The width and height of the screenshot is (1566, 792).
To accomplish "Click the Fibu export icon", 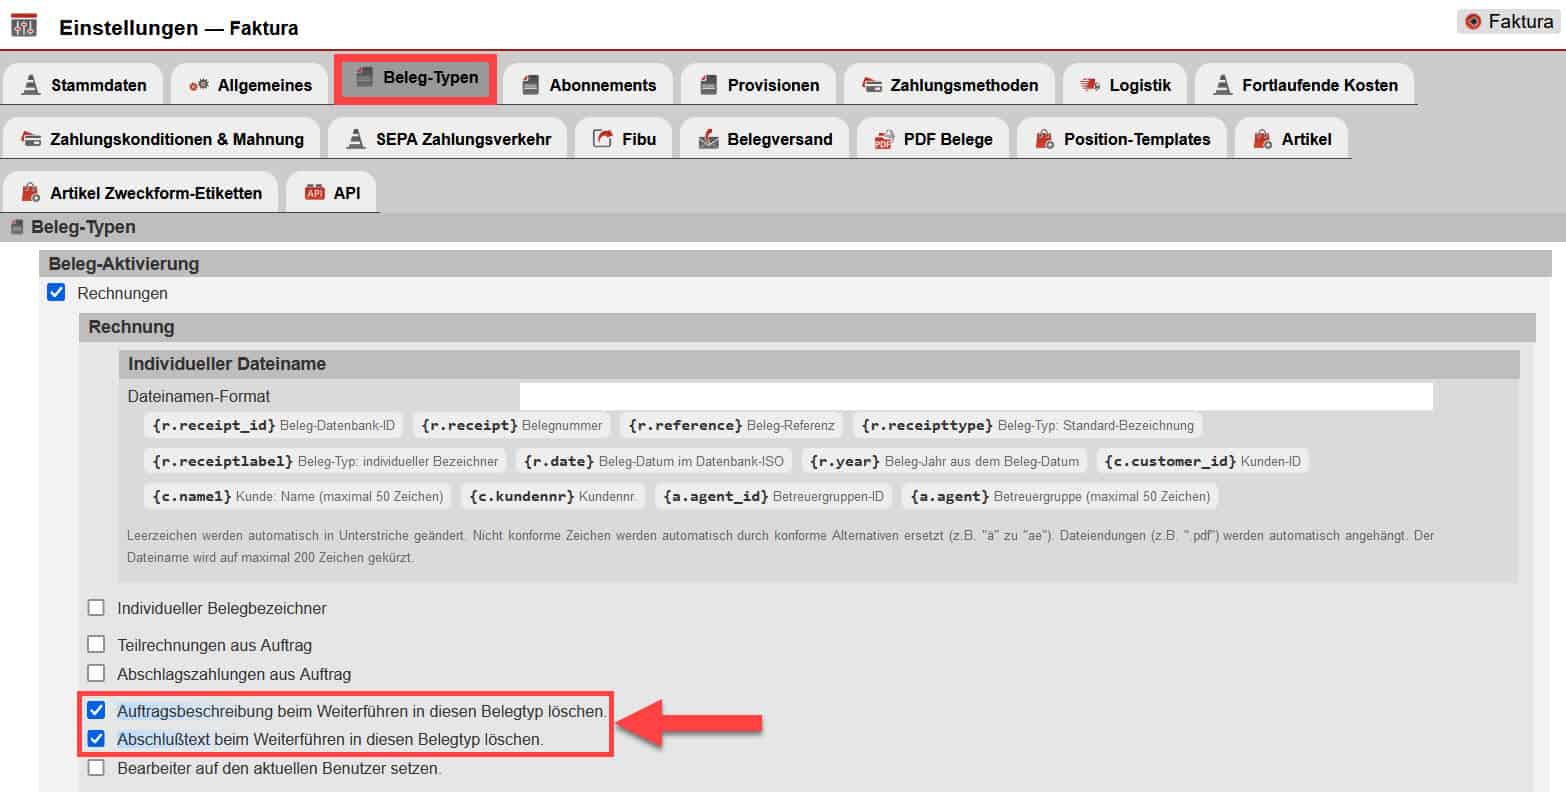I will (602, 139).
